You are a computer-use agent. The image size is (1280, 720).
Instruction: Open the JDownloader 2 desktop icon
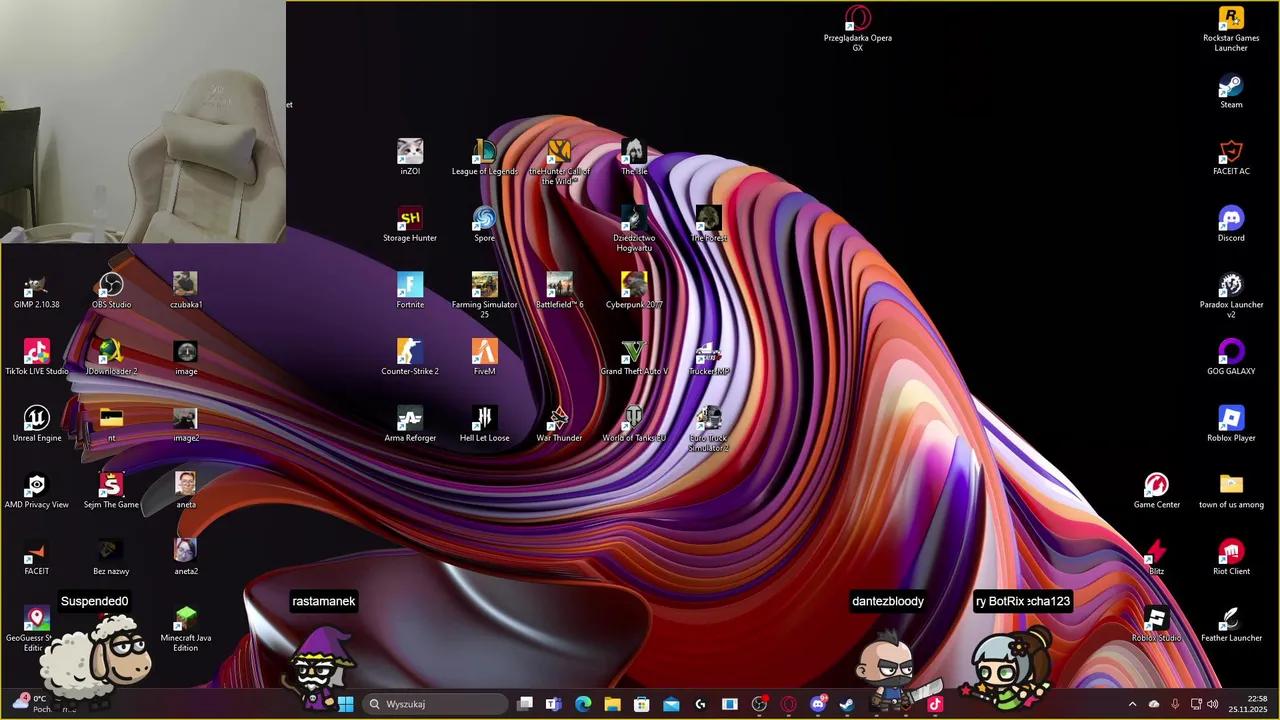[111, 358]
